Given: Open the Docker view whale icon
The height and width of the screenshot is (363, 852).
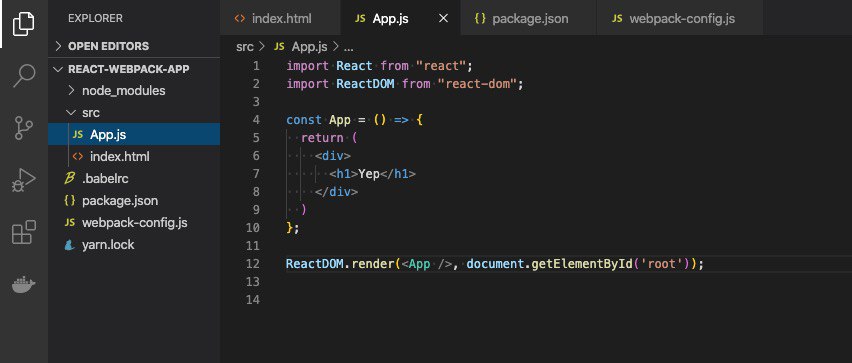Looking at the screenshot, I should tap(23, 284).
